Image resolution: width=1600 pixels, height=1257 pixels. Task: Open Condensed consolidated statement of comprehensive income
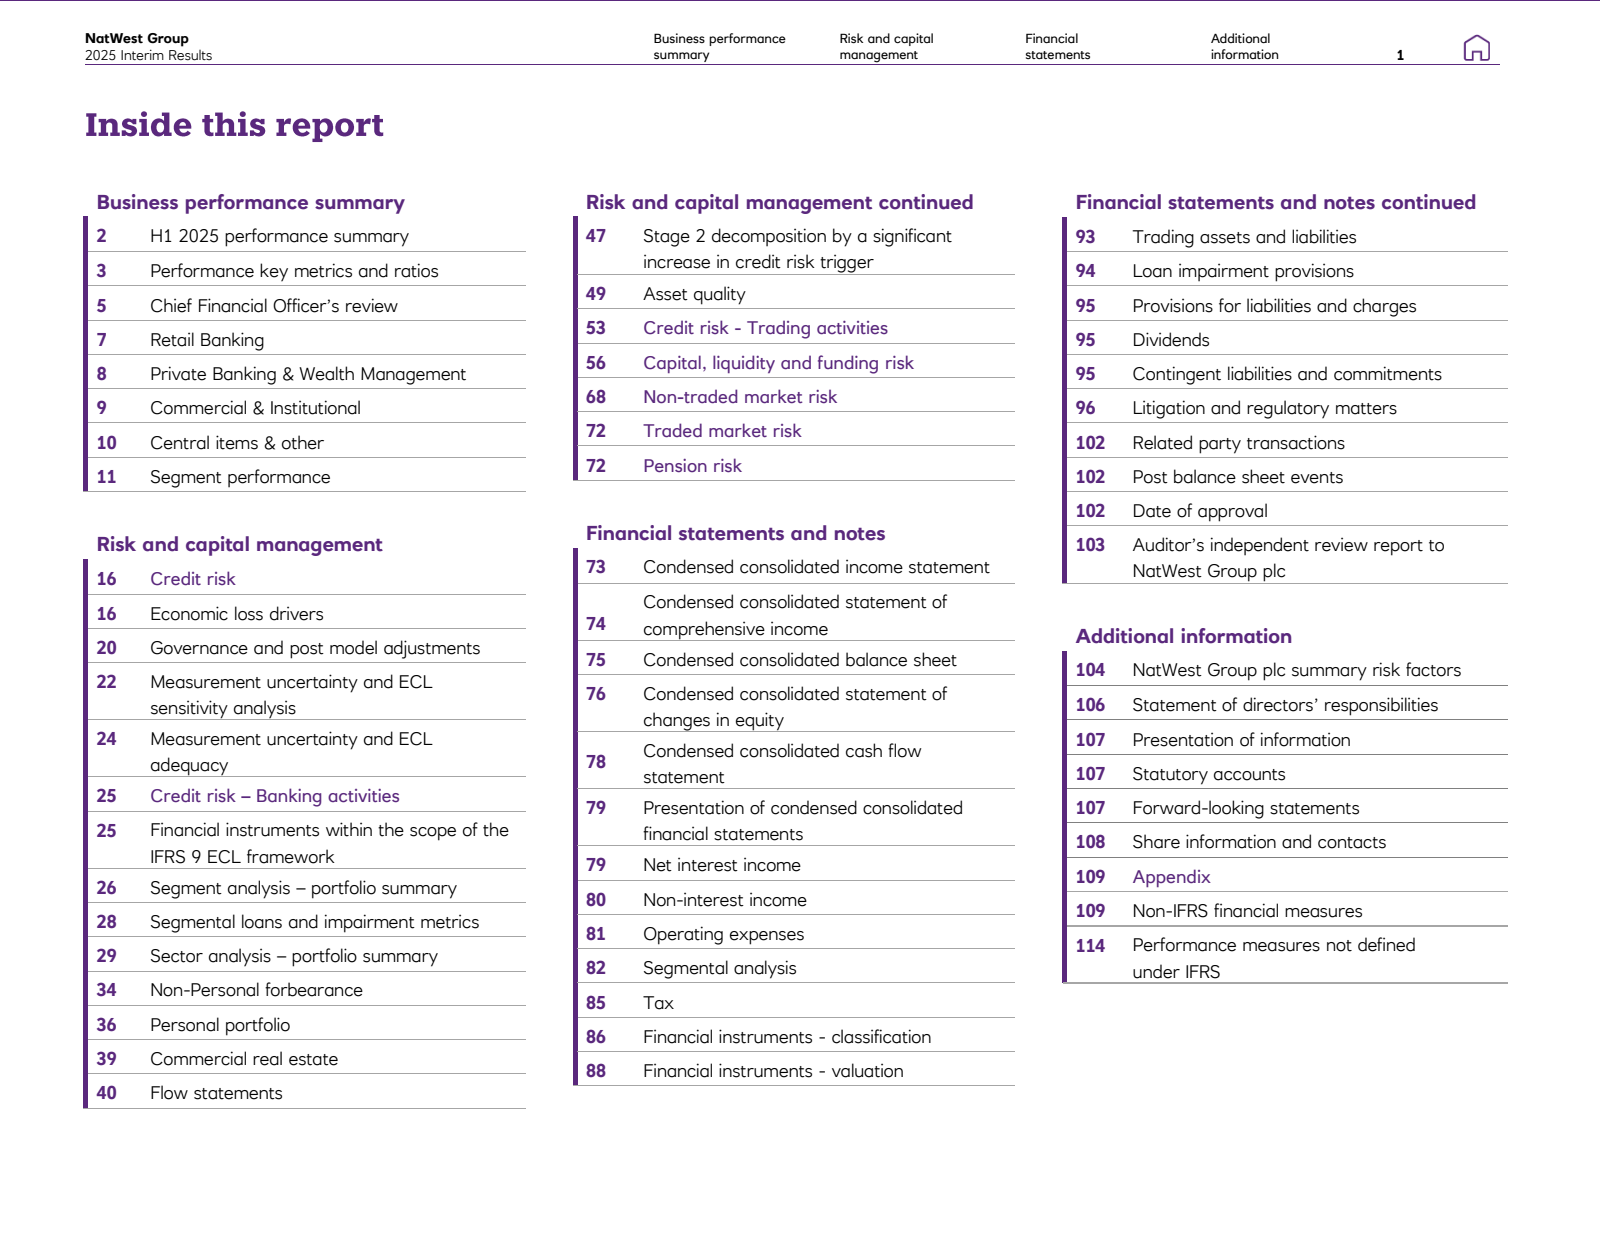click(795, 615)
